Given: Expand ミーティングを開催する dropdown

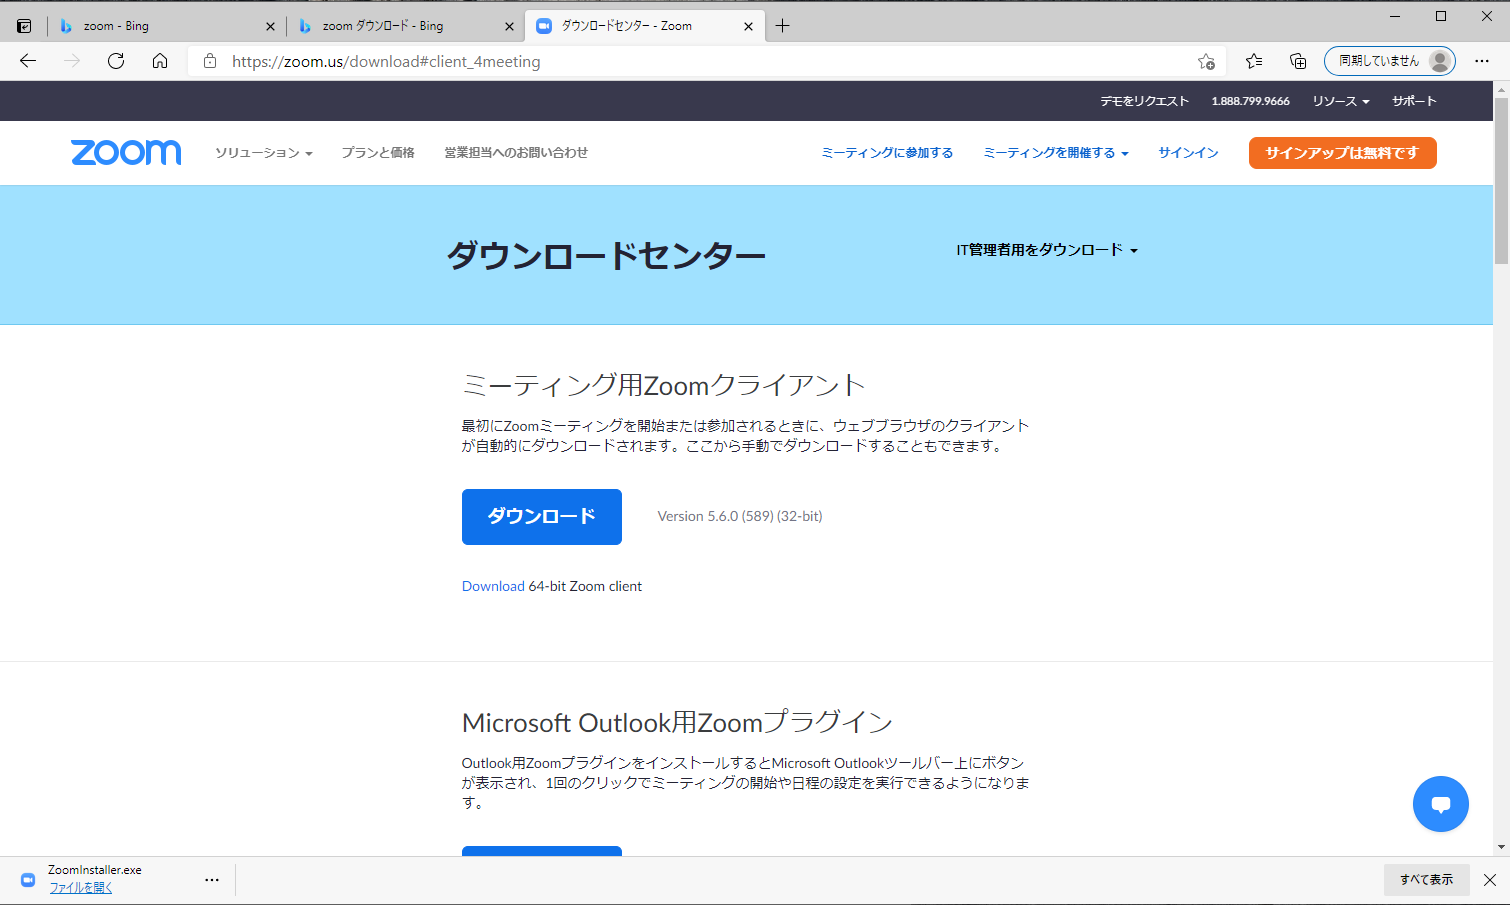Looking at the screenshot, I should coord(1056,153).
